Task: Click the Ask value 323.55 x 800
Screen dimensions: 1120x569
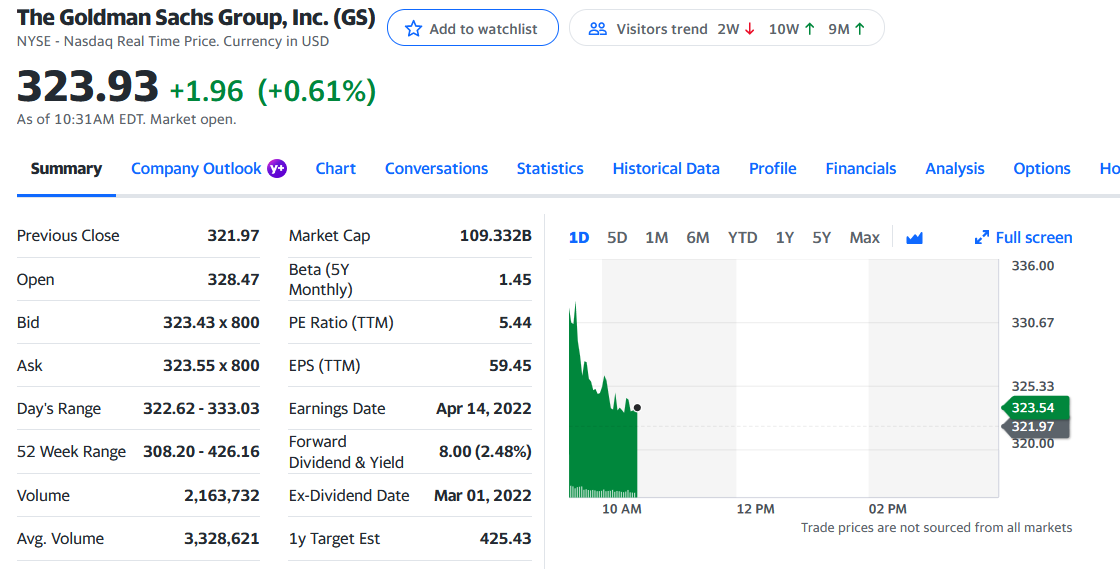Action: click(x=211, y=366)
